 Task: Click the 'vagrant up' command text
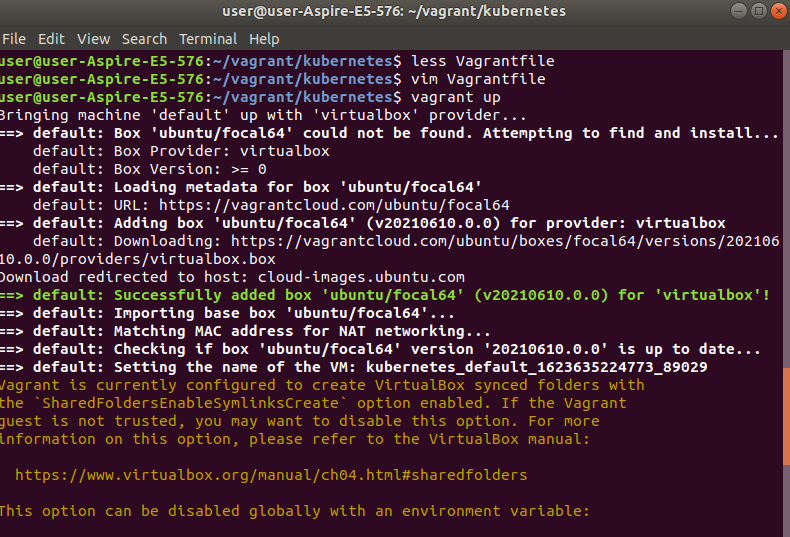456,97
